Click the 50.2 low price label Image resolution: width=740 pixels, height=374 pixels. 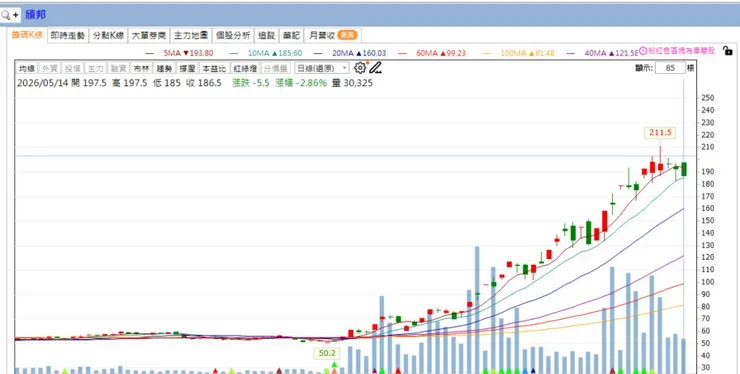click(327, 354)
